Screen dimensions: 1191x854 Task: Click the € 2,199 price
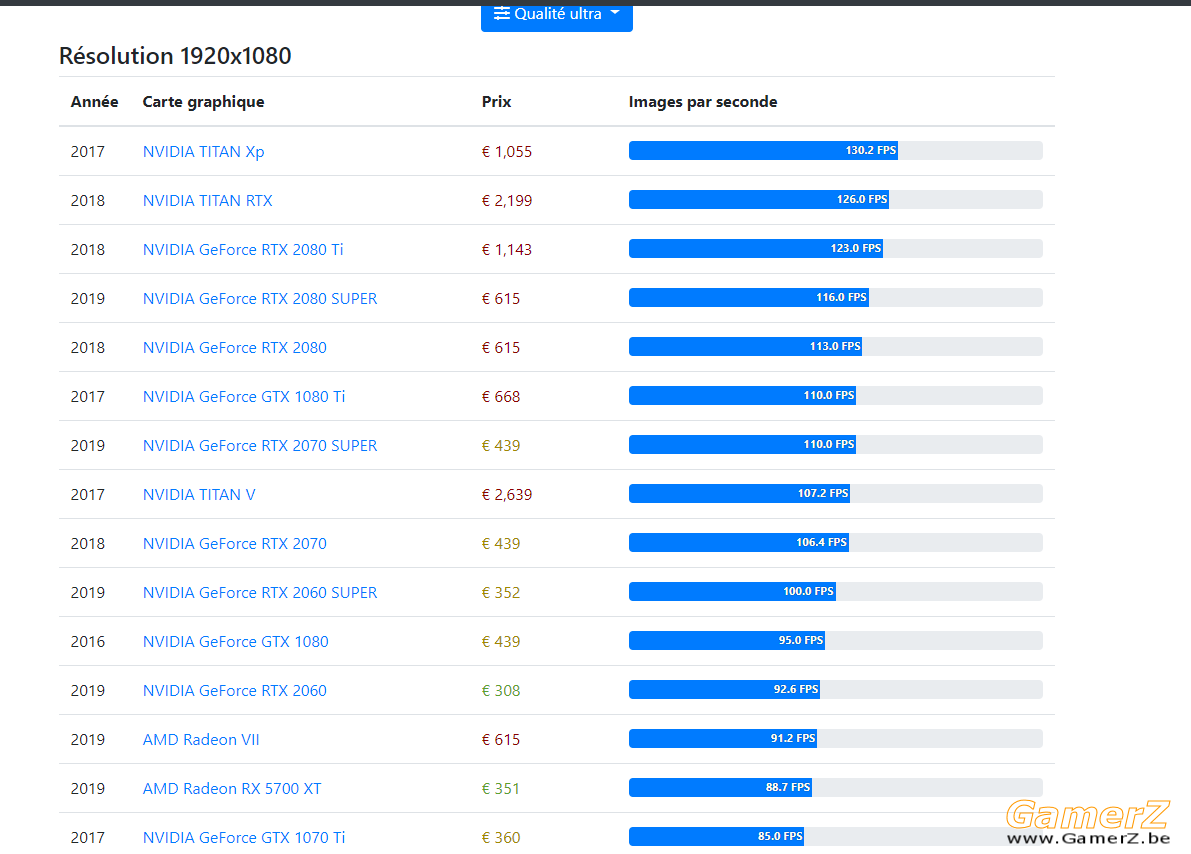click(507, 201)
